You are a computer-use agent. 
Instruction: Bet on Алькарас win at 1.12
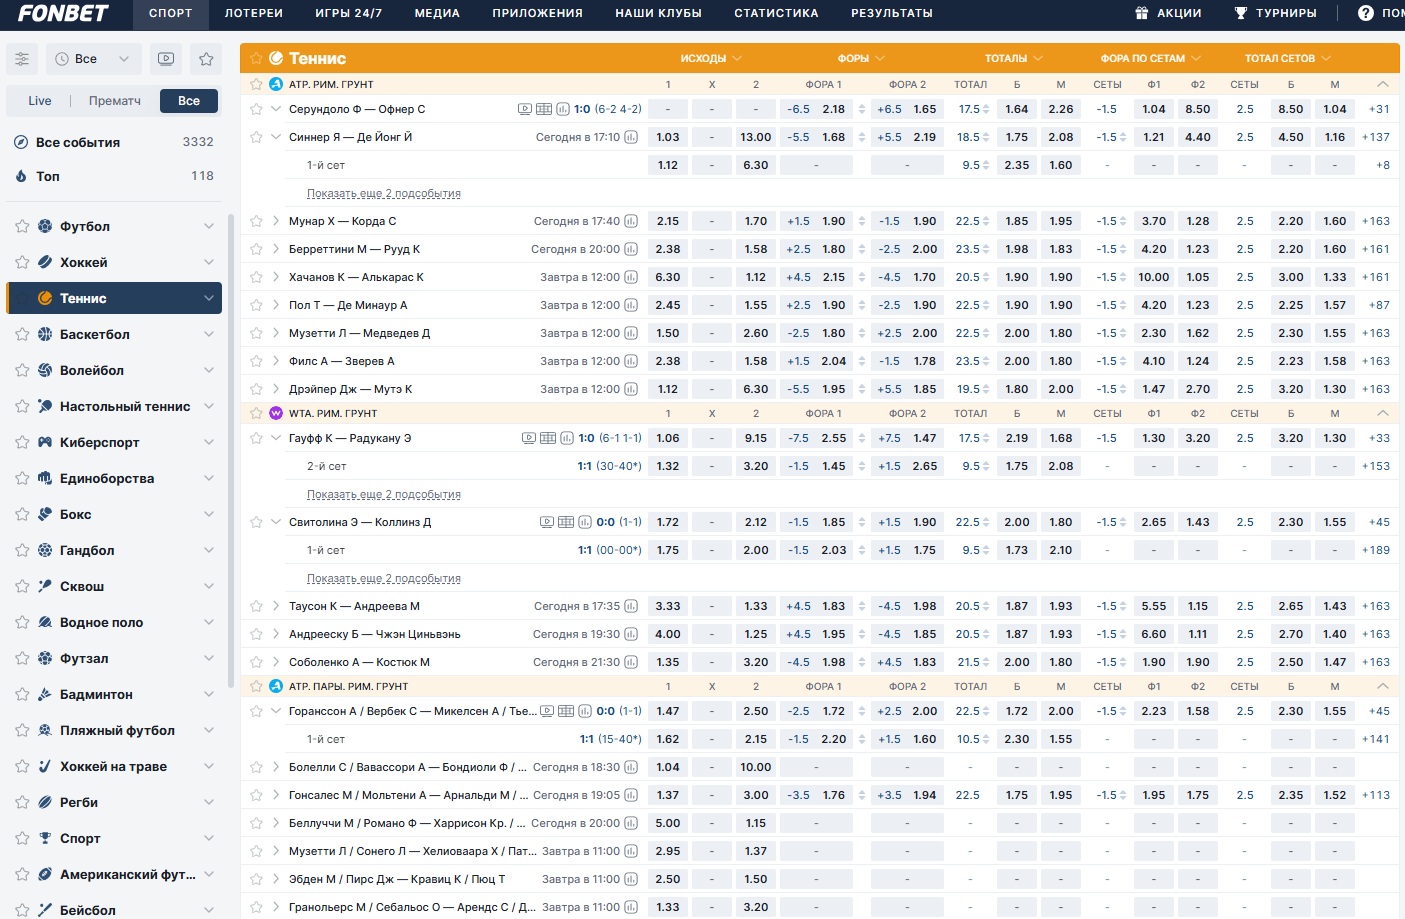coord(756,277)
